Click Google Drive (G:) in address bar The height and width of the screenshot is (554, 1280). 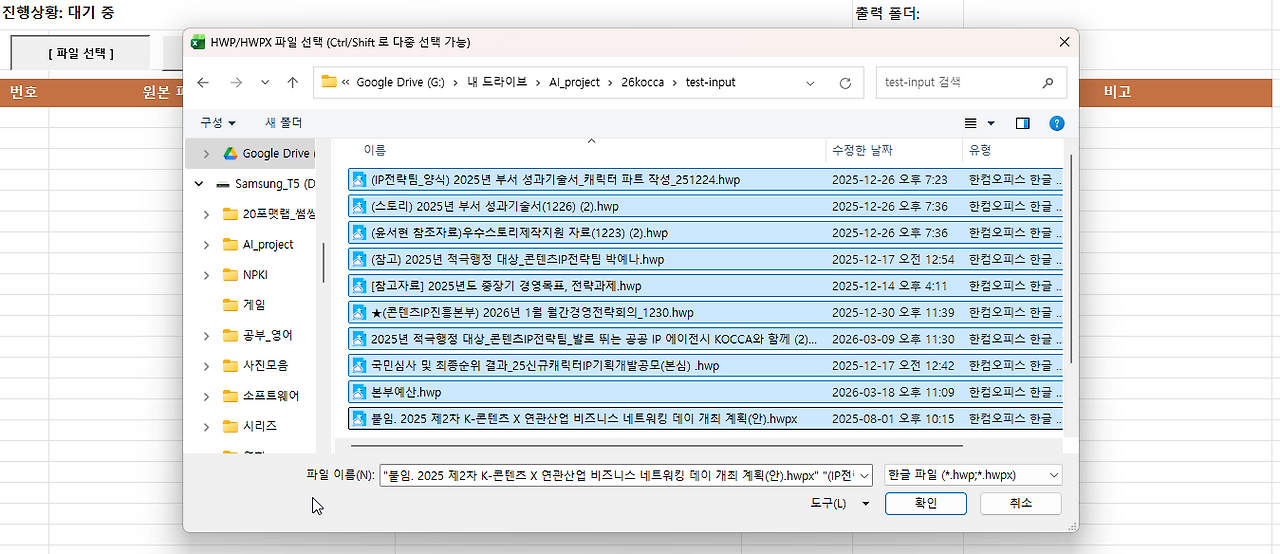[400, 83]
